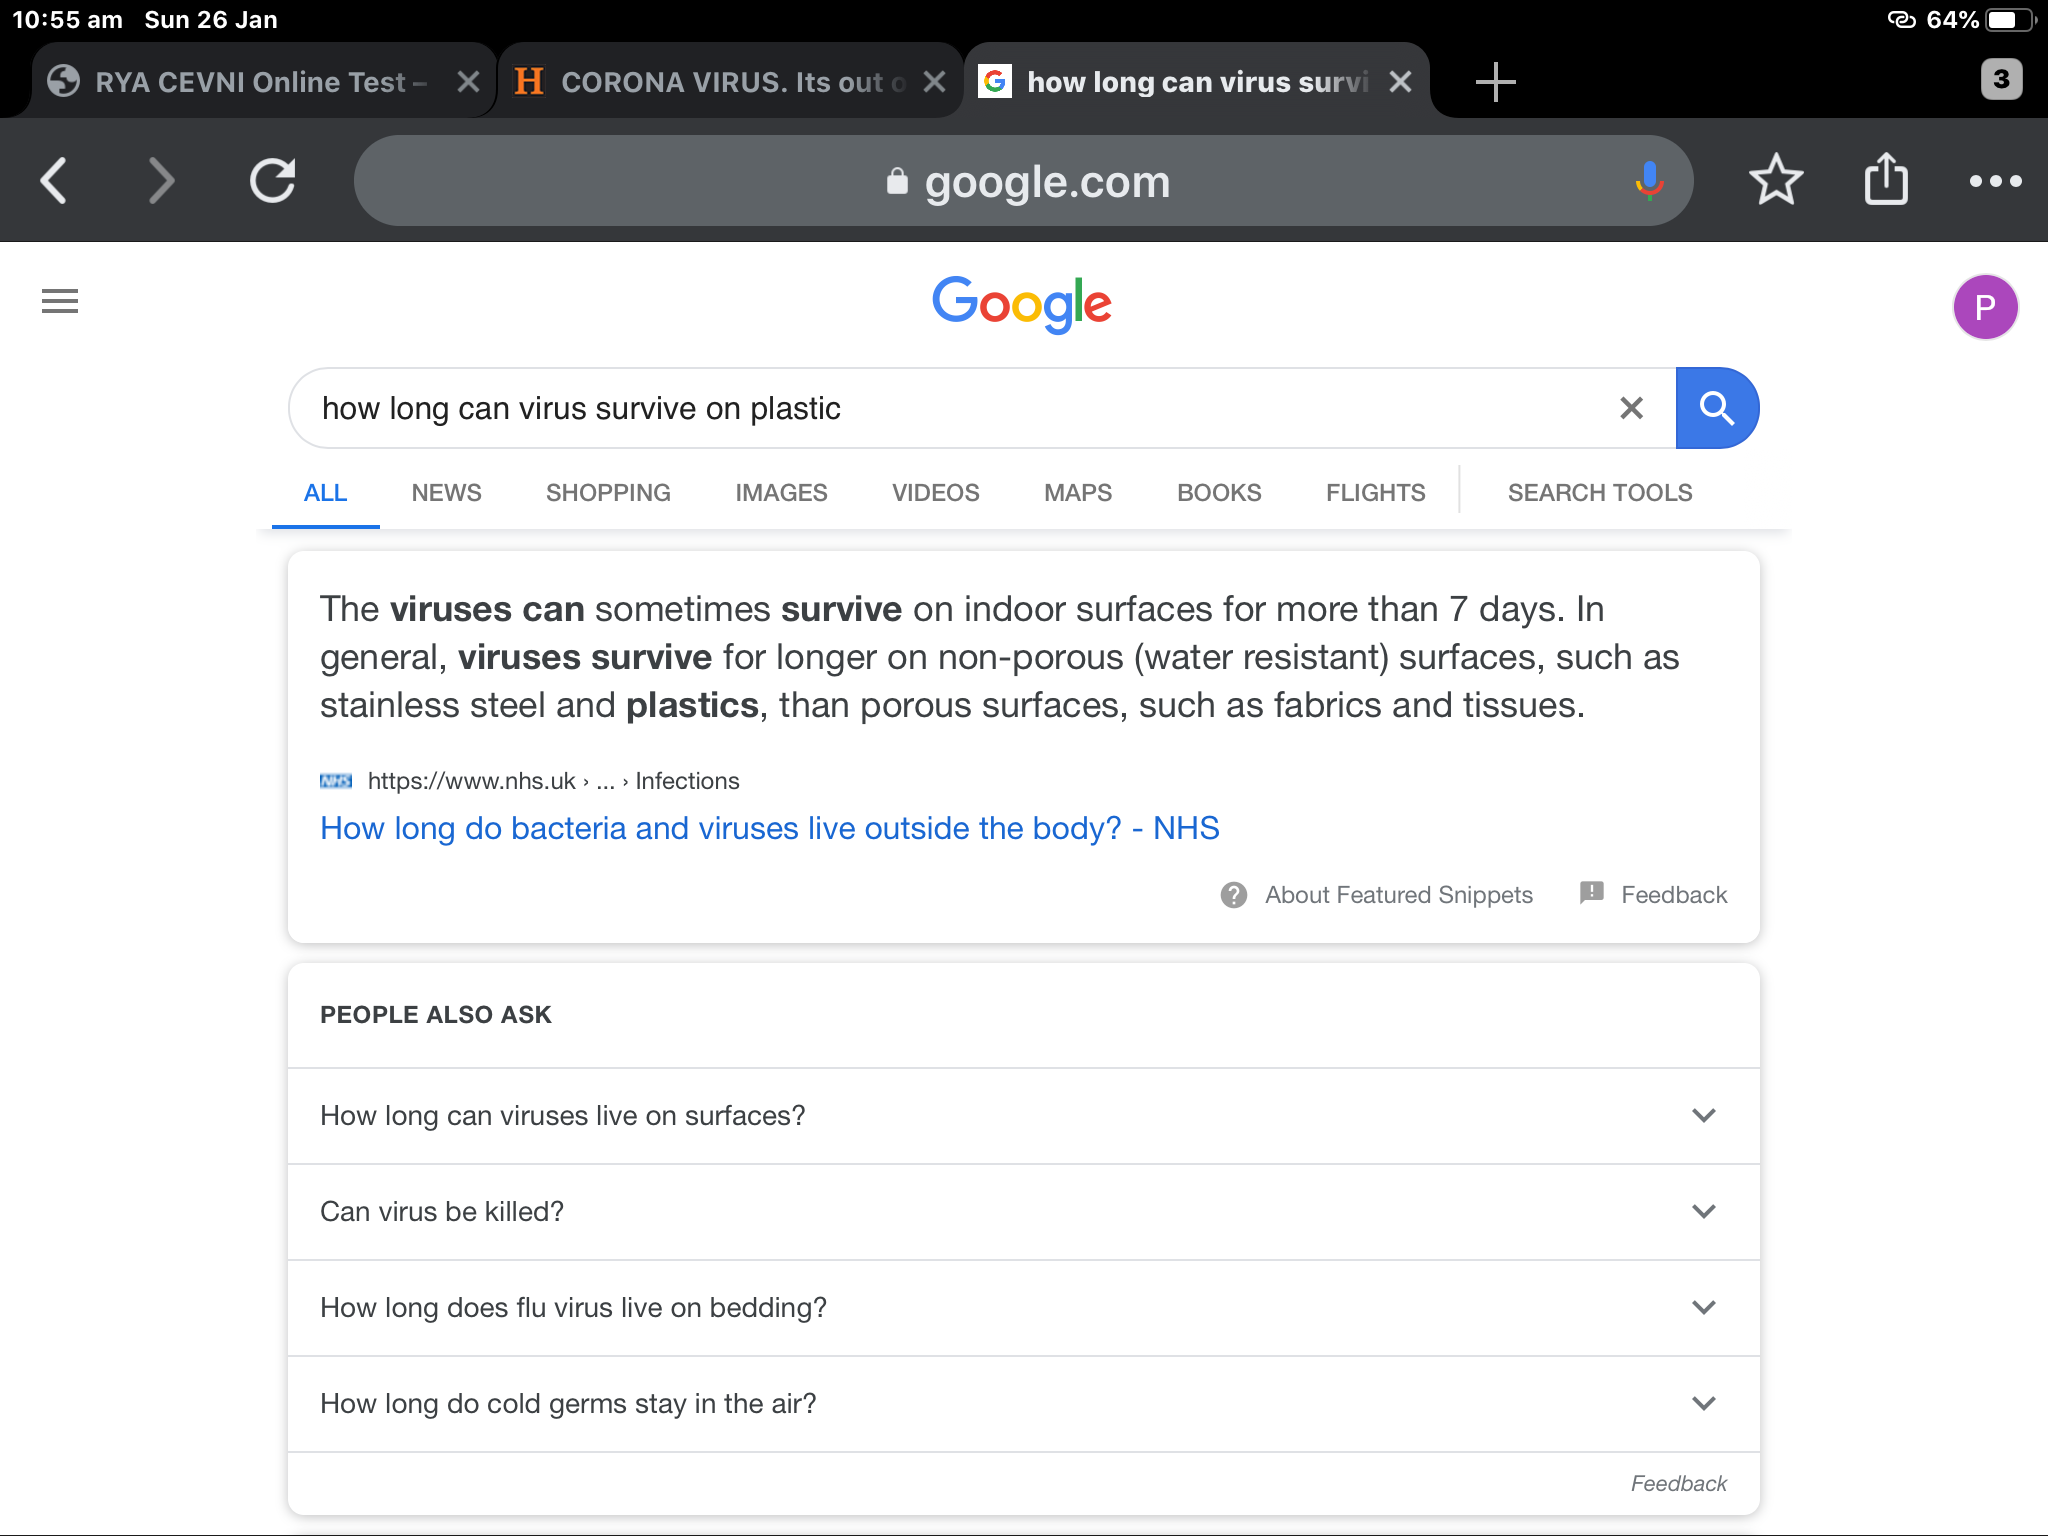Open the NHS bacteria and viruses link

(x=769, y=828)
